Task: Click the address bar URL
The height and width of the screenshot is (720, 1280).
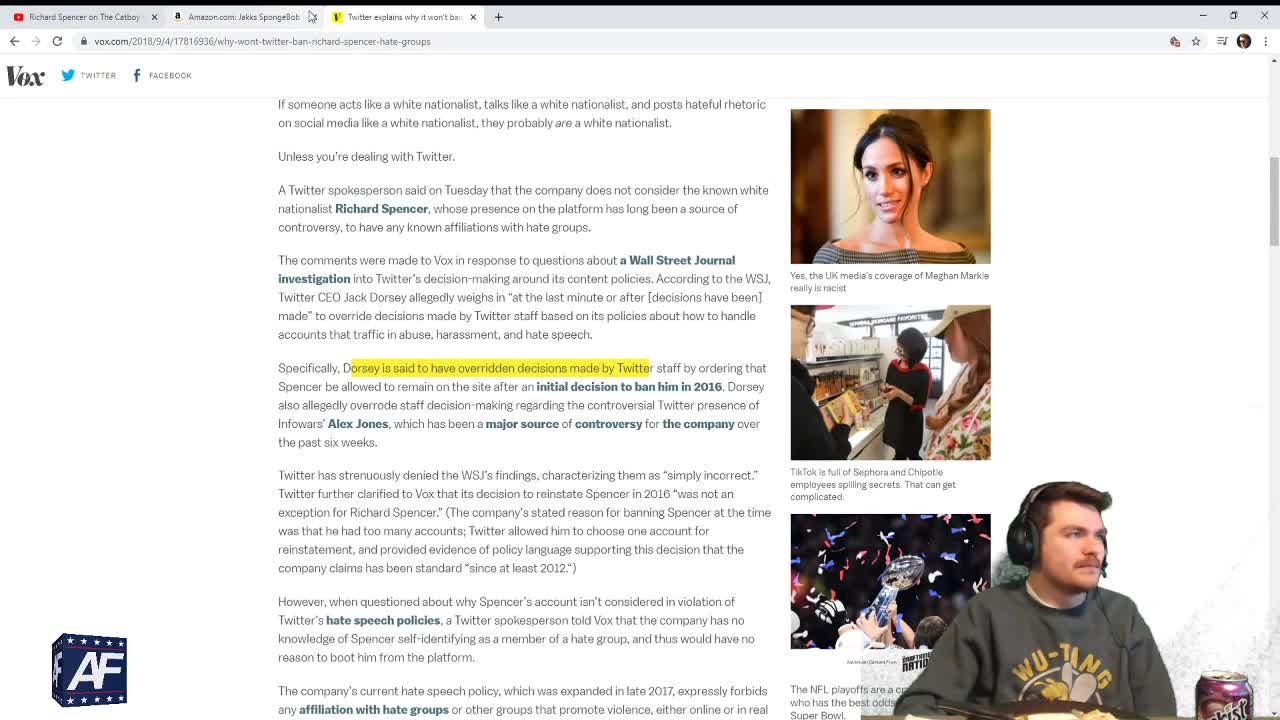Action: point(262,41)
